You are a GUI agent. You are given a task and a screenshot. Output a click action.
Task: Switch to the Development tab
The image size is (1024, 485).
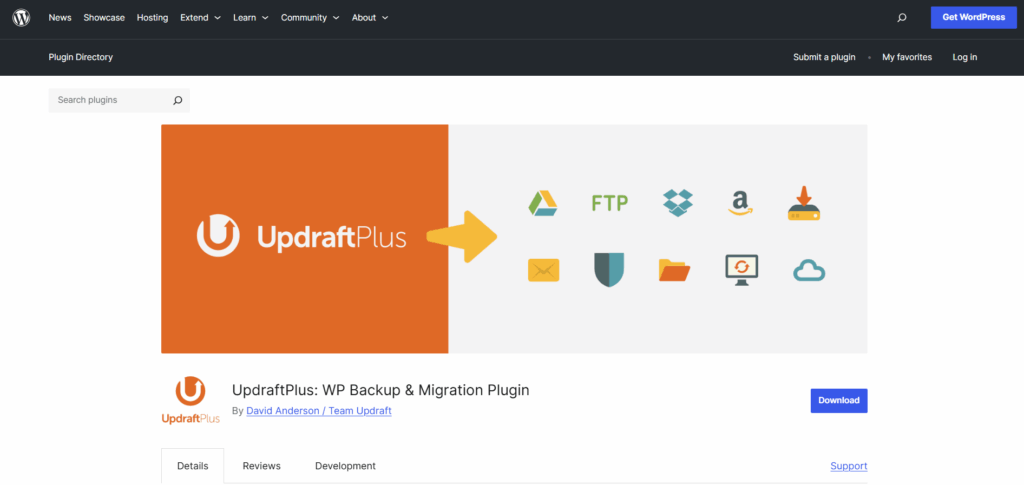pyautogui.click(x=345, y=466)
